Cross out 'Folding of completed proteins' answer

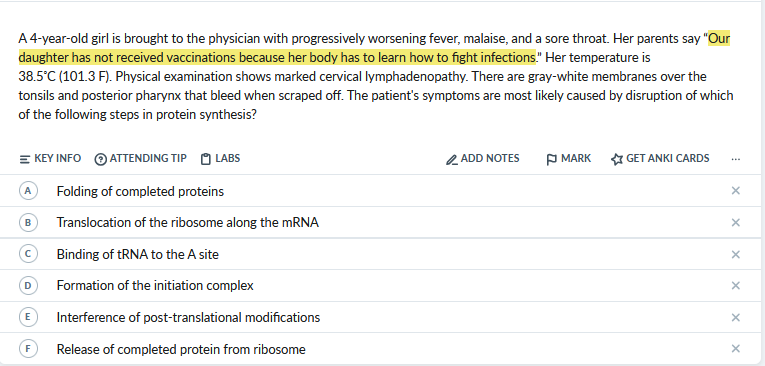(x=736, y=191)
